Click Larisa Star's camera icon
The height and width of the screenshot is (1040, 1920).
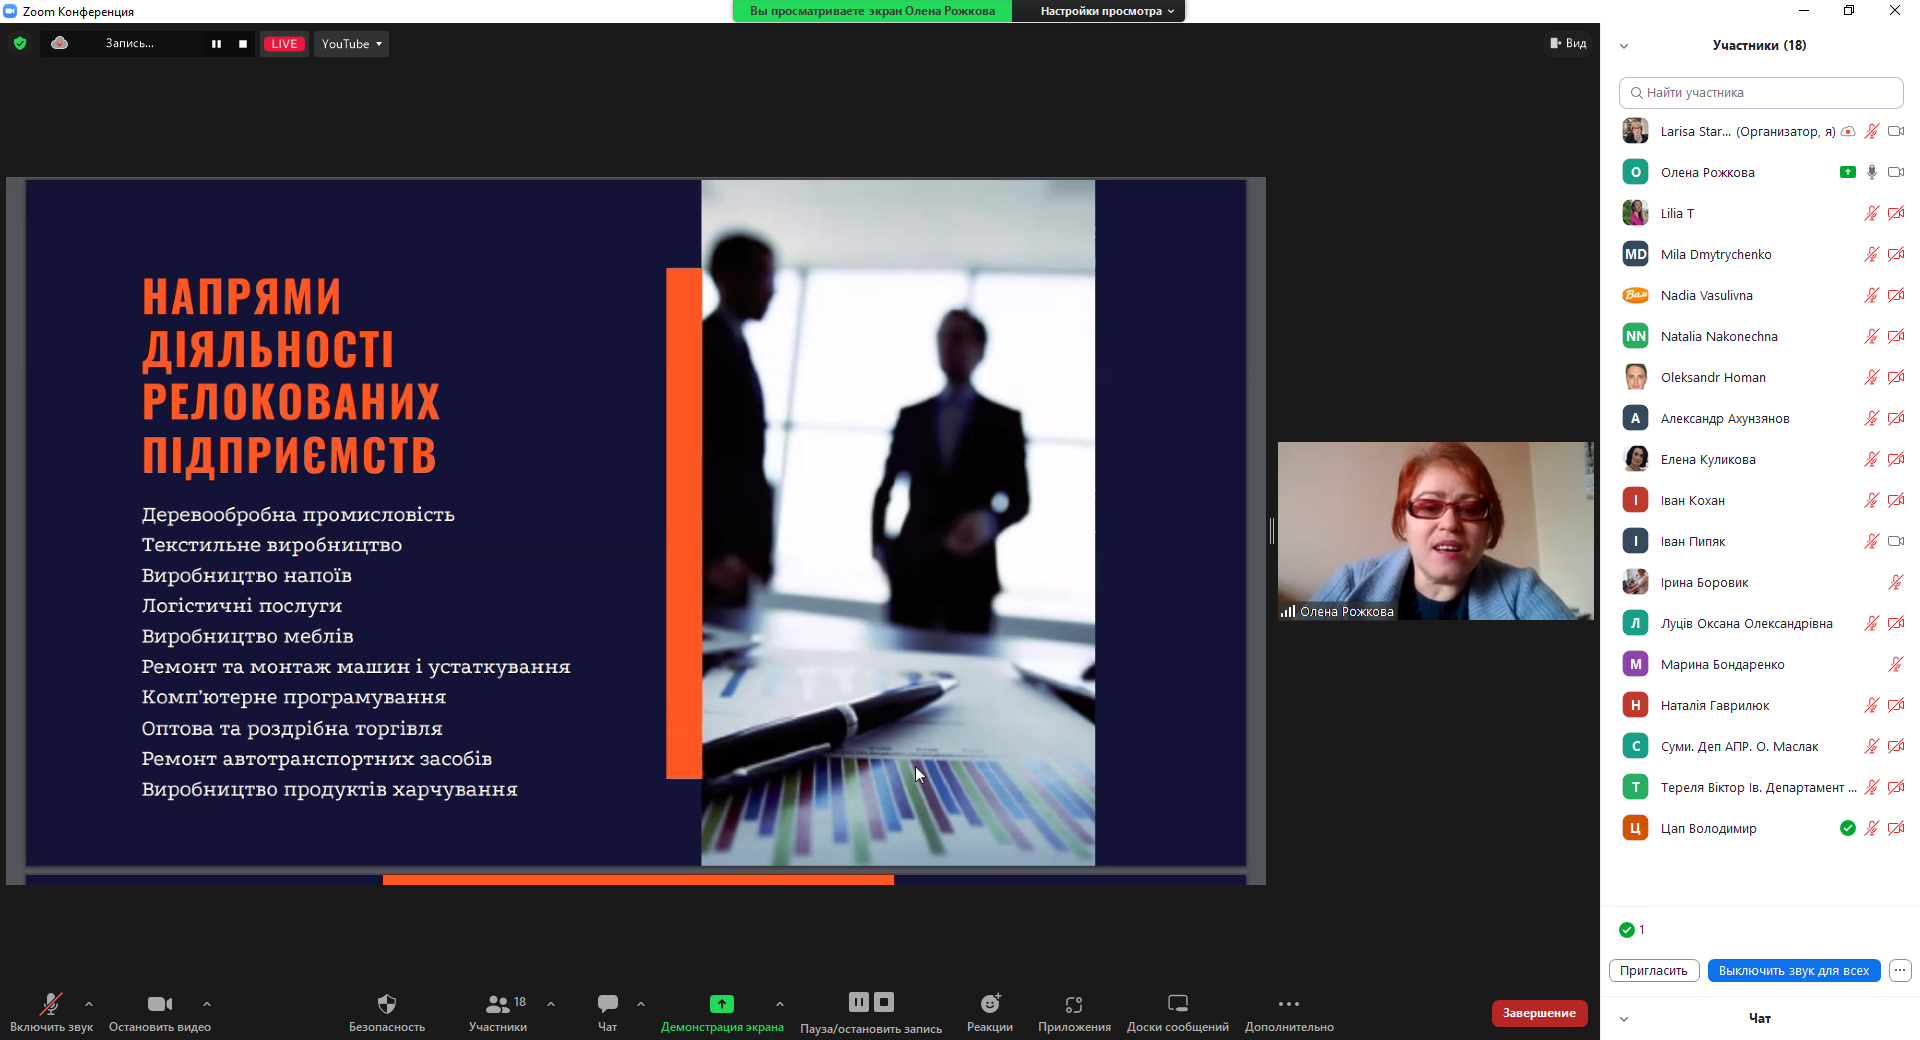[x=1895, y=131]
